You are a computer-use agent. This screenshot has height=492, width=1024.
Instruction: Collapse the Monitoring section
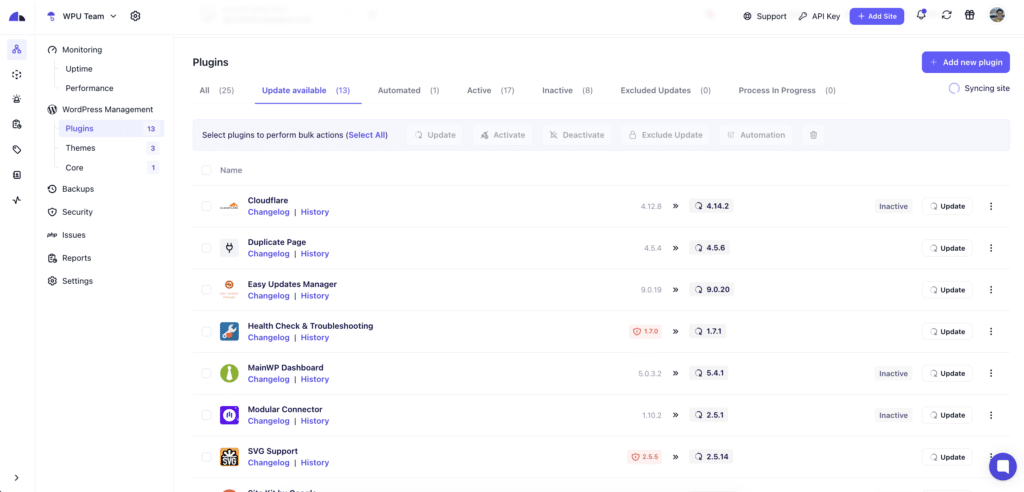click(x=74, y=50)
